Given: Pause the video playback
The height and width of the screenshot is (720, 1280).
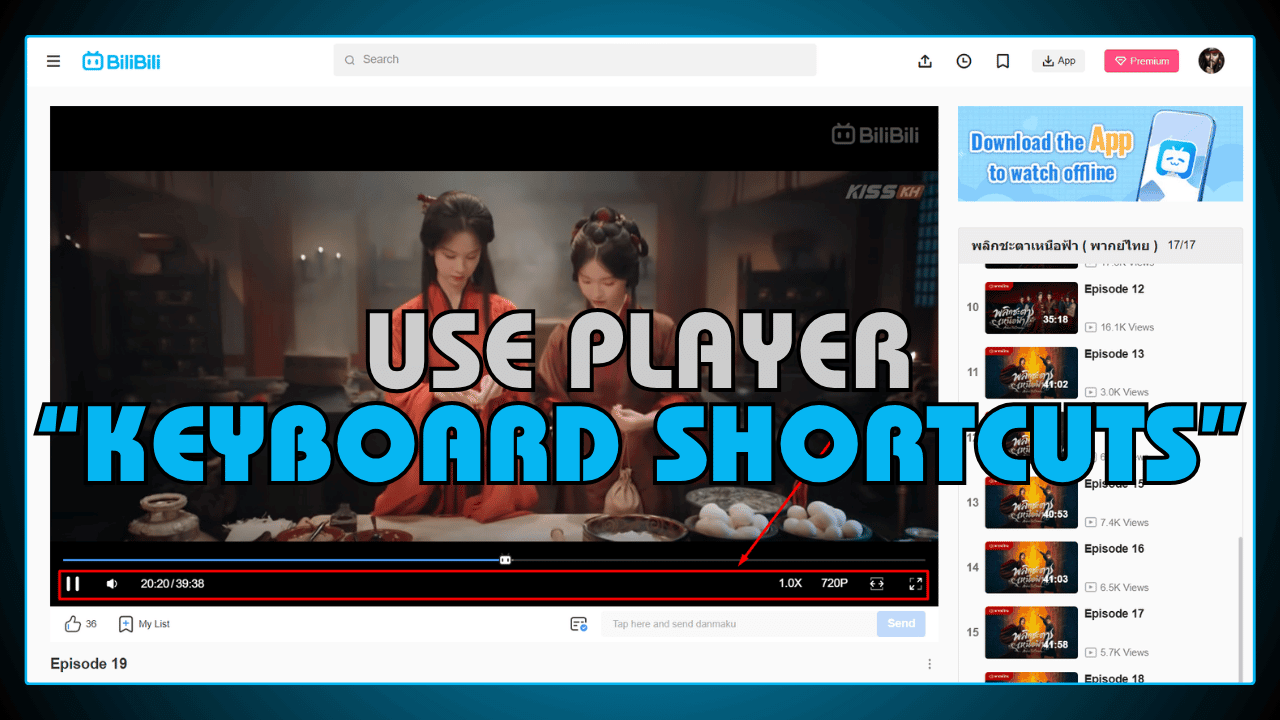Looking at the screenshot, I should (72, 583).
